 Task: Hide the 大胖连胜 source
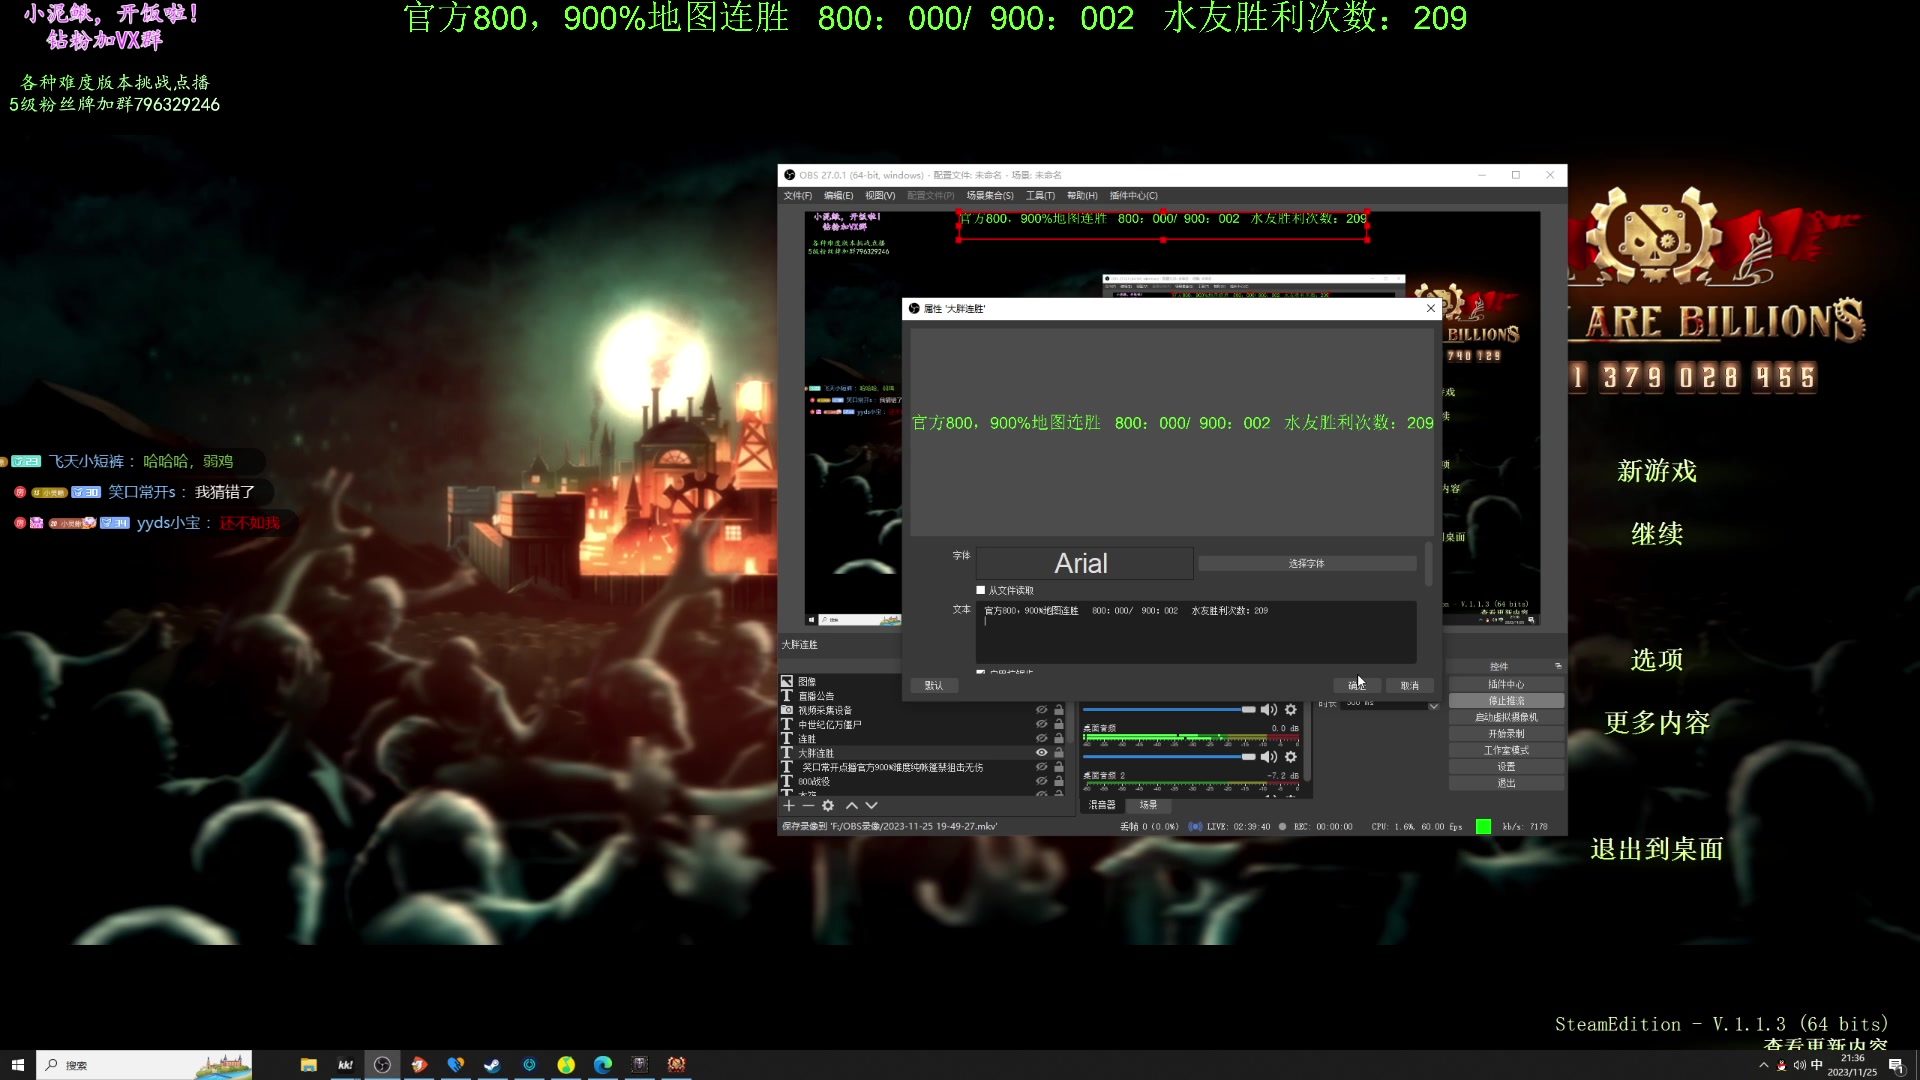pos(1041,753)
